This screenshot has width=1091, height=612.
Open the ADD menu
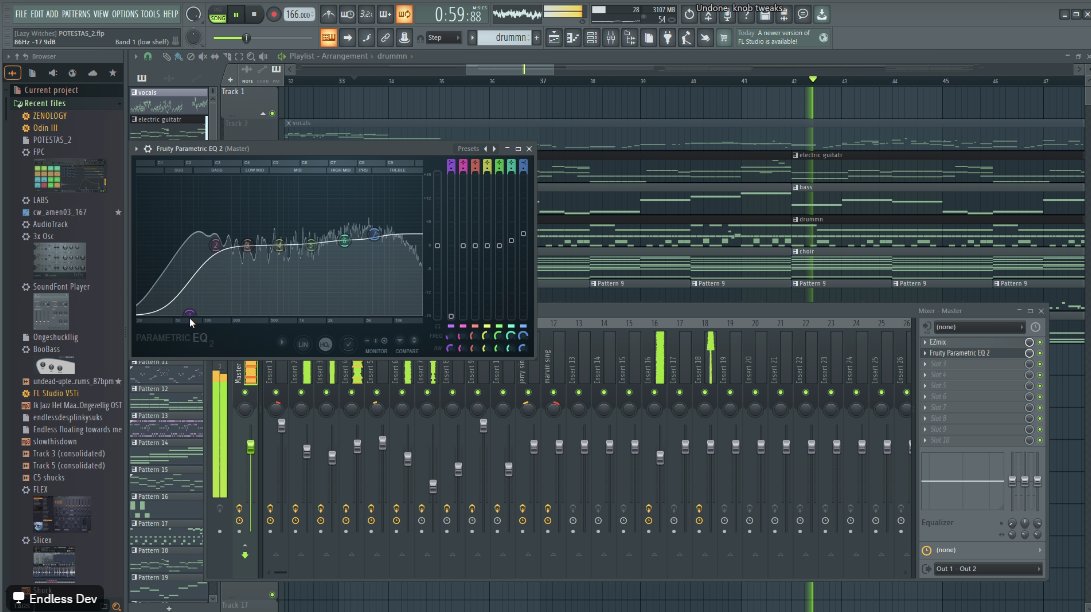click(x=52, y=14)
